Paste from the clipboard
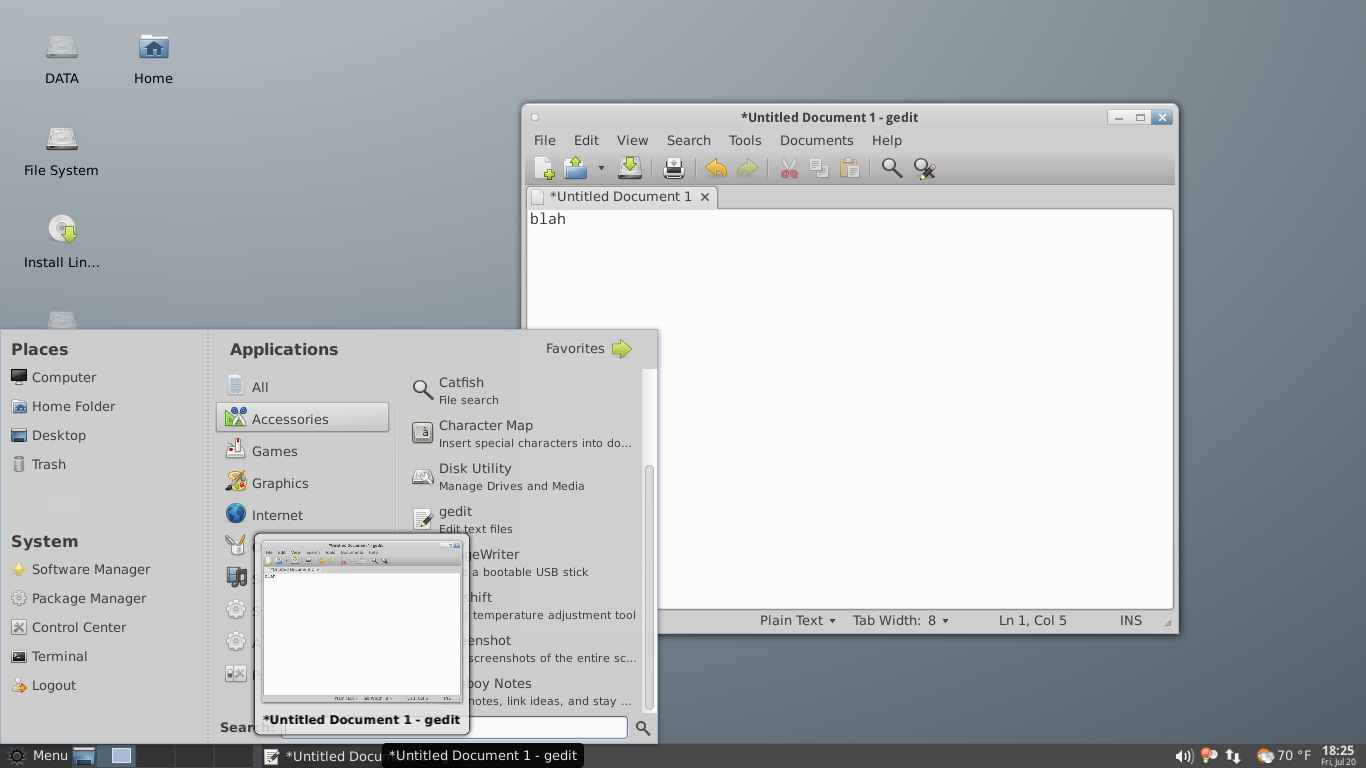 point(849,168)
